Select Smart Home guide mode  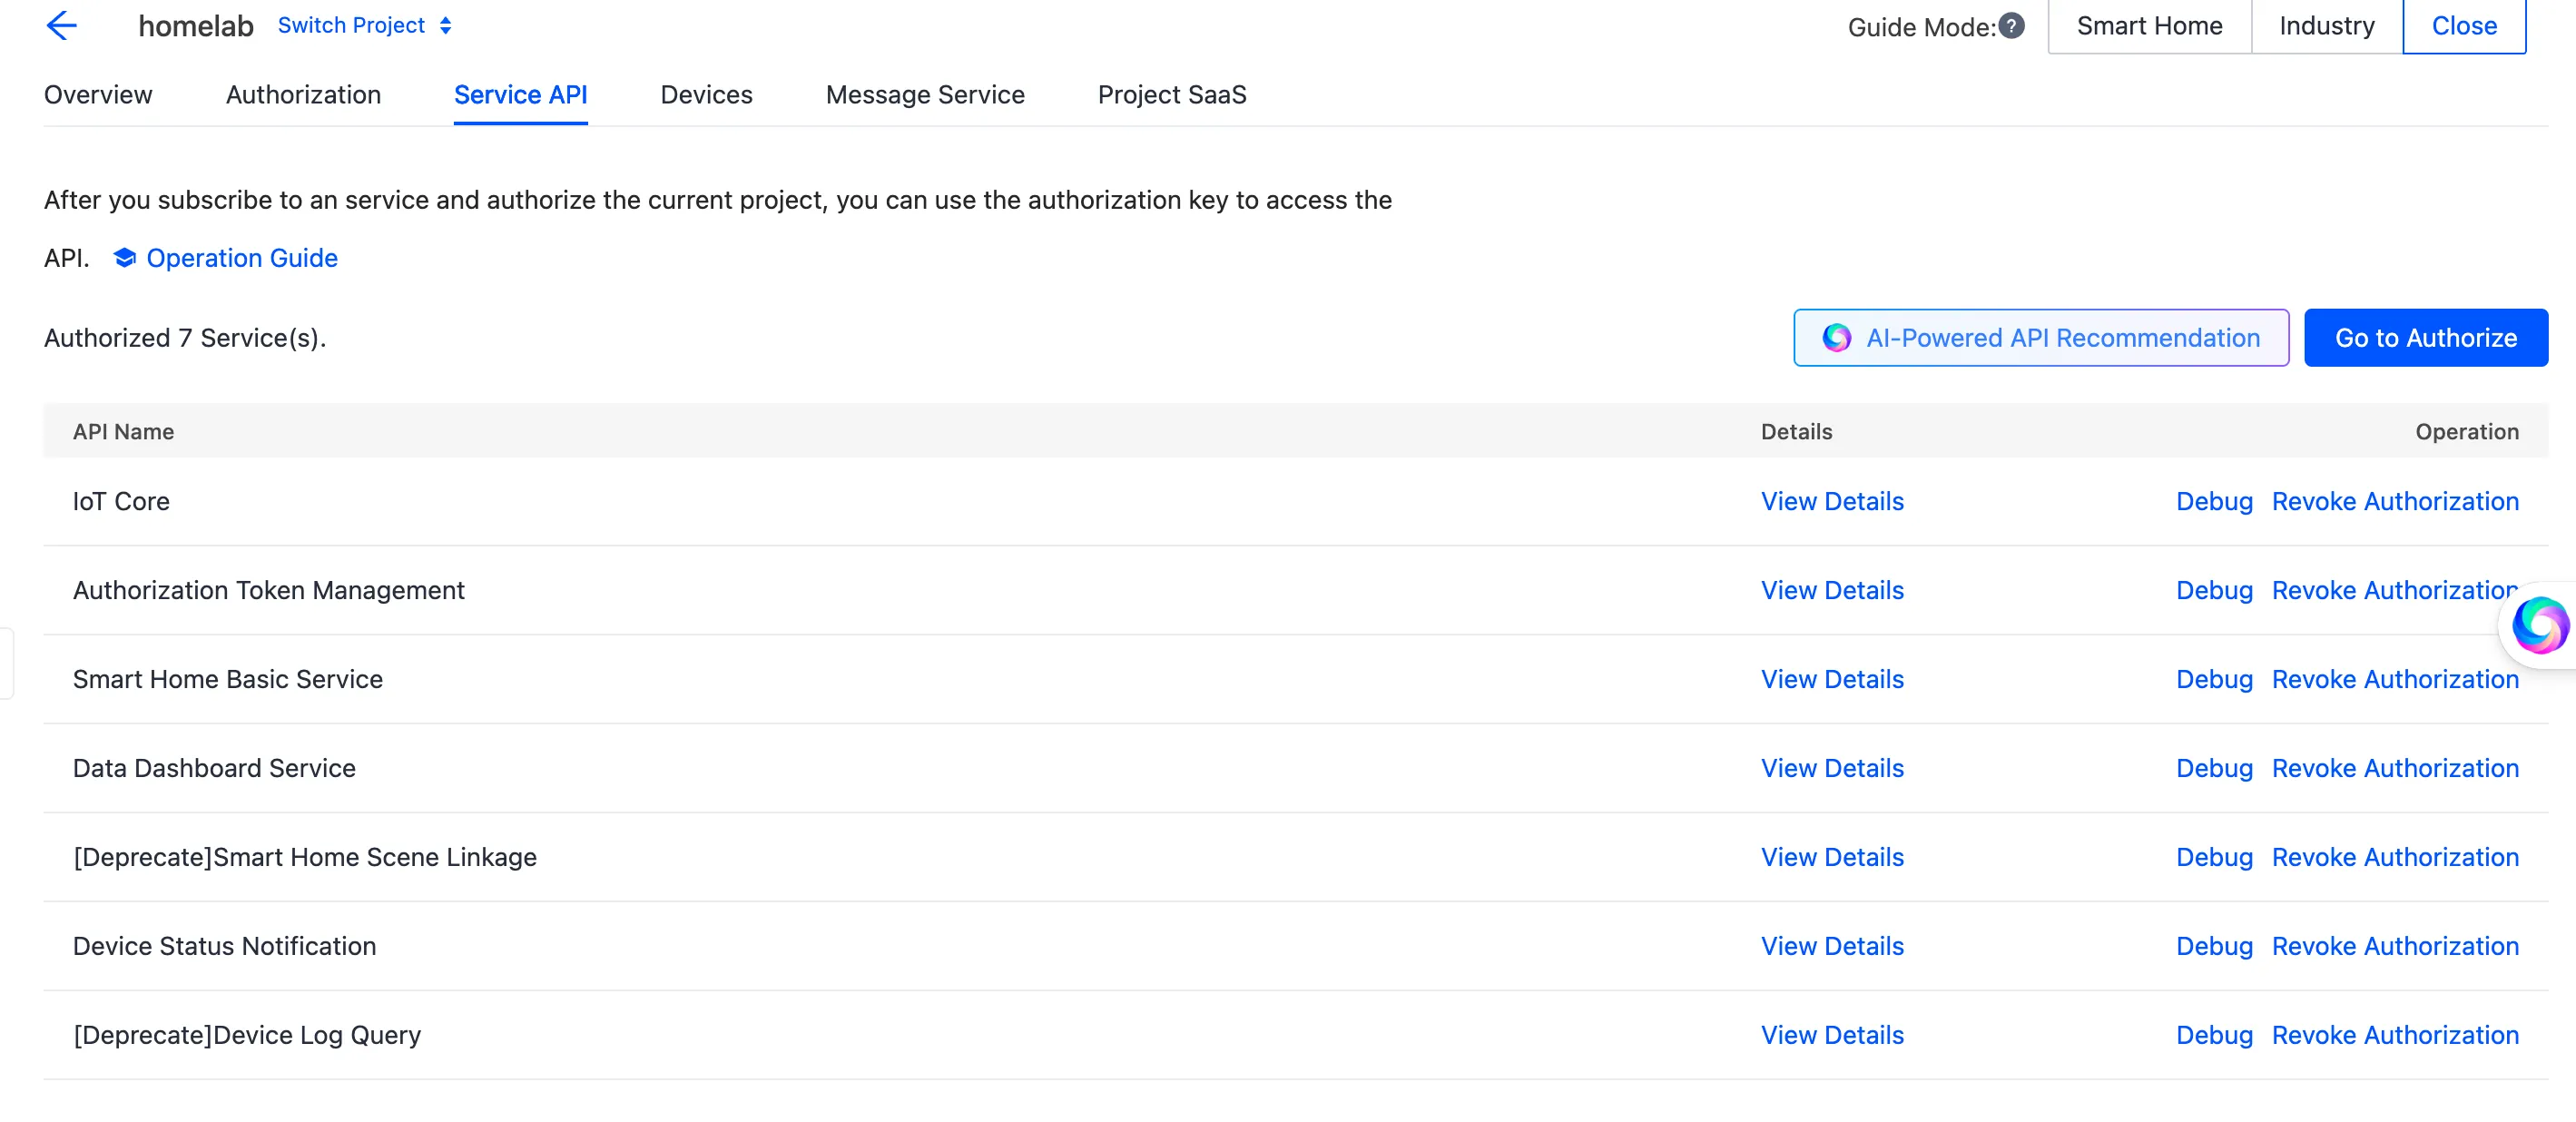coord(2149,26)
